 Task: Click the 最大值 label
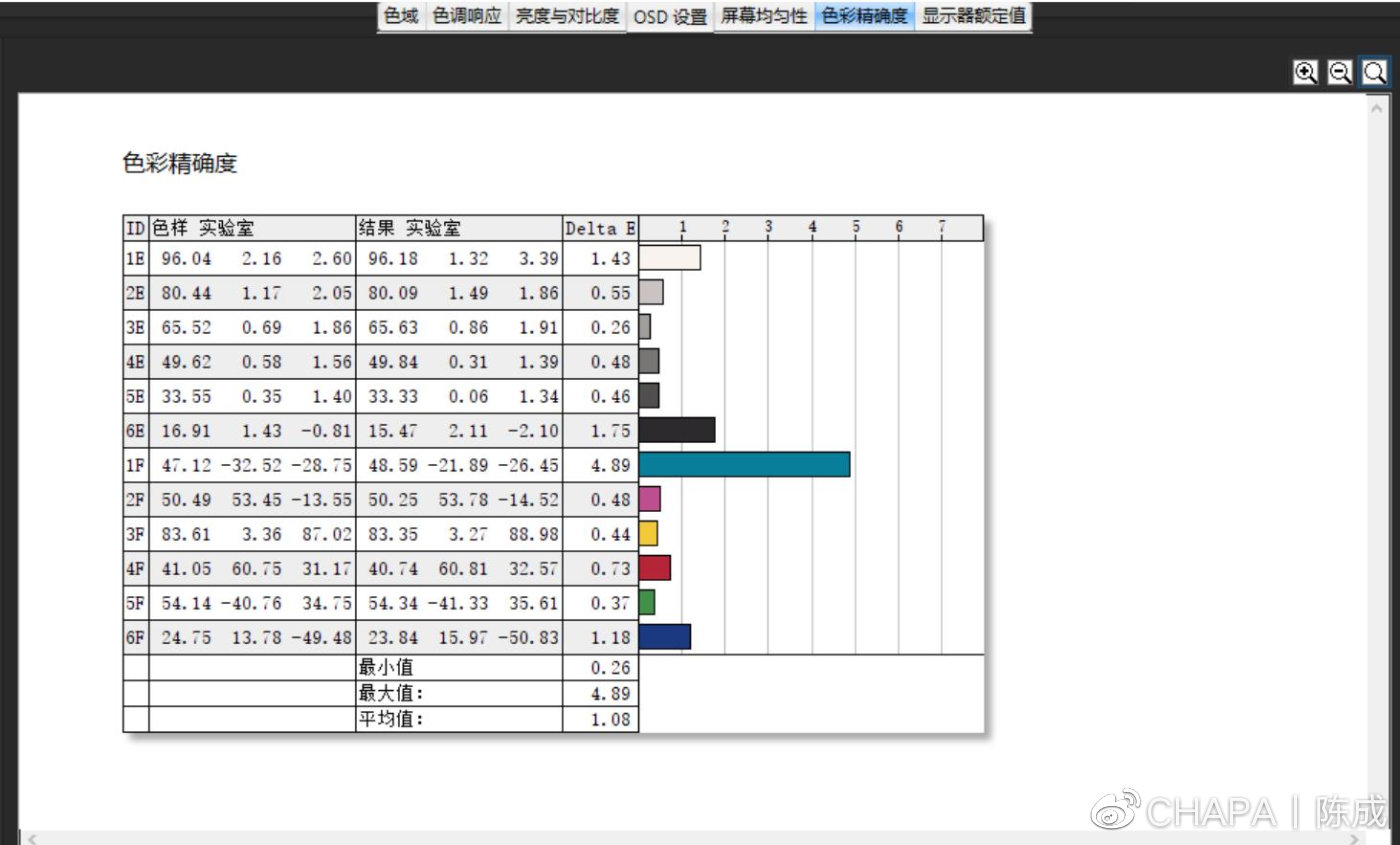tap(390, 693)
